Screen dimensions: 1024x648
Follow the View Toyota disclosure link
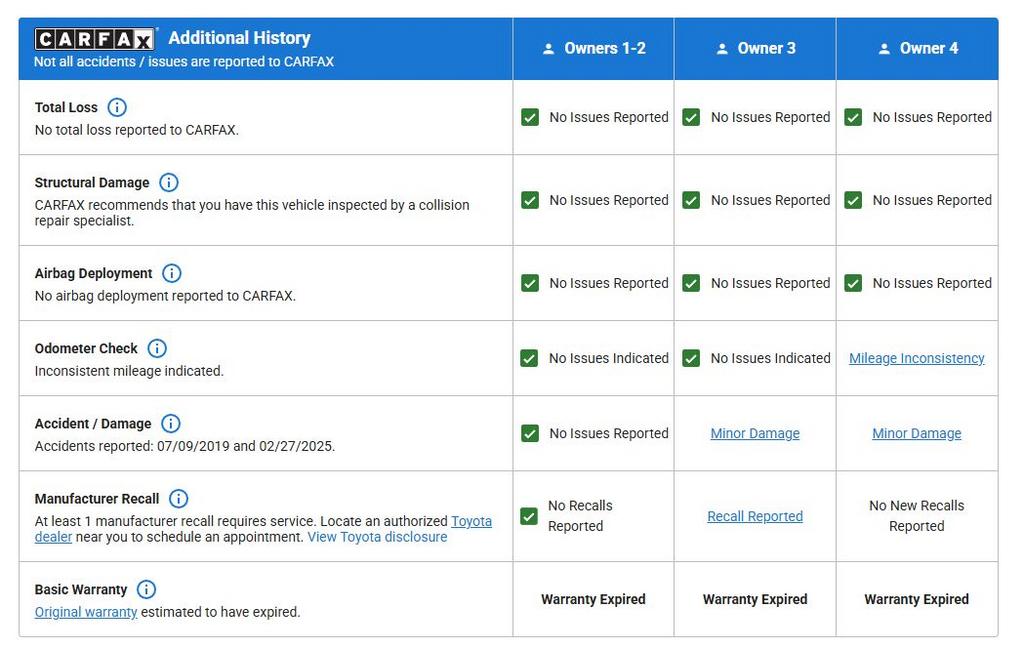377,537
